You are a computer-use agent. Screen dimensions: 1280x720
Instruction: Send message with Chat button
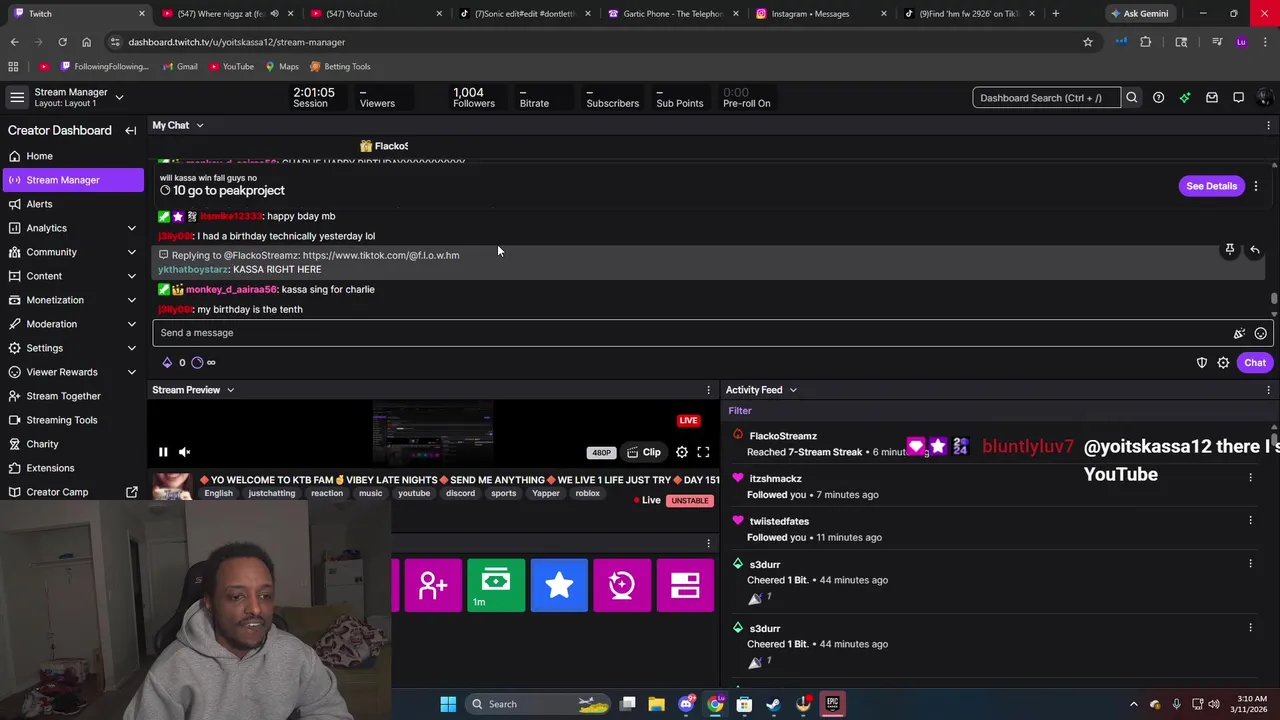[x=1255, y=363]
